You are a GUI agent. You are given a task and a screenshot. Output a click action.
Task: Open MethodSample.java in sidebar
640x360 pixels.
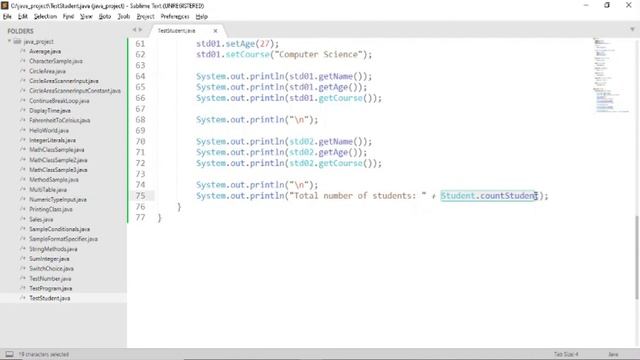(x=54, y=180)
